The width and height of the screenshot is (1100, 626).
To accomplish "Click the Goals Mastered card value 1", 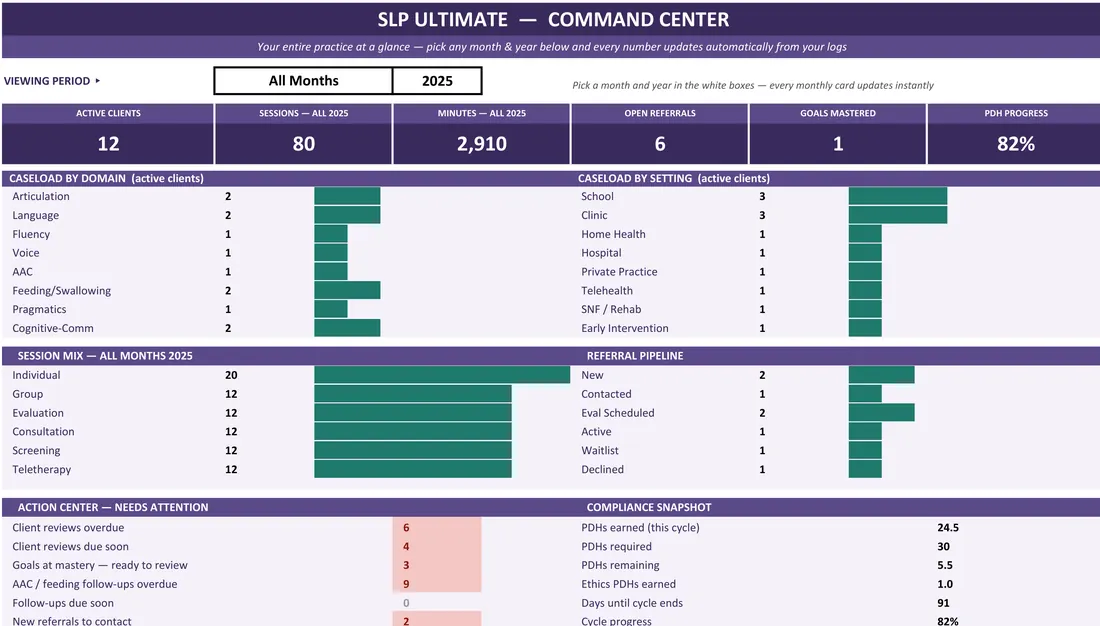I will click(838, 144).
